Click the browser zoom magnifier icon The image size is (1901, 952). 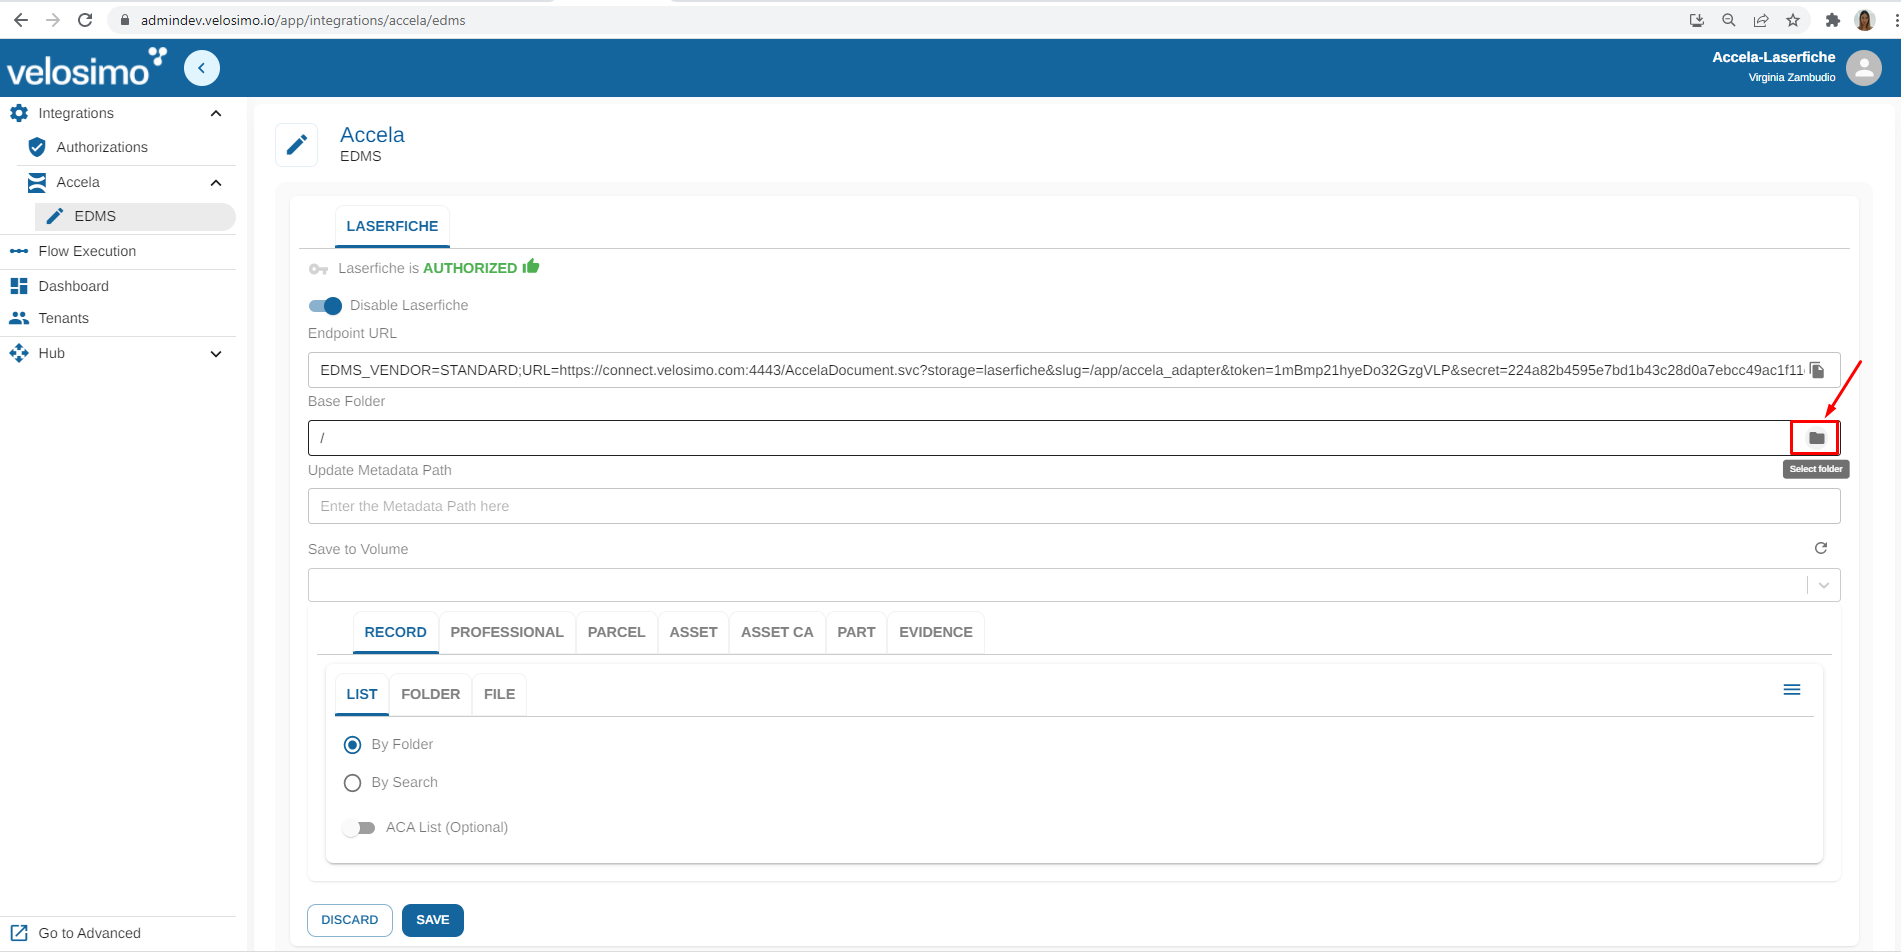(1728, 20)
